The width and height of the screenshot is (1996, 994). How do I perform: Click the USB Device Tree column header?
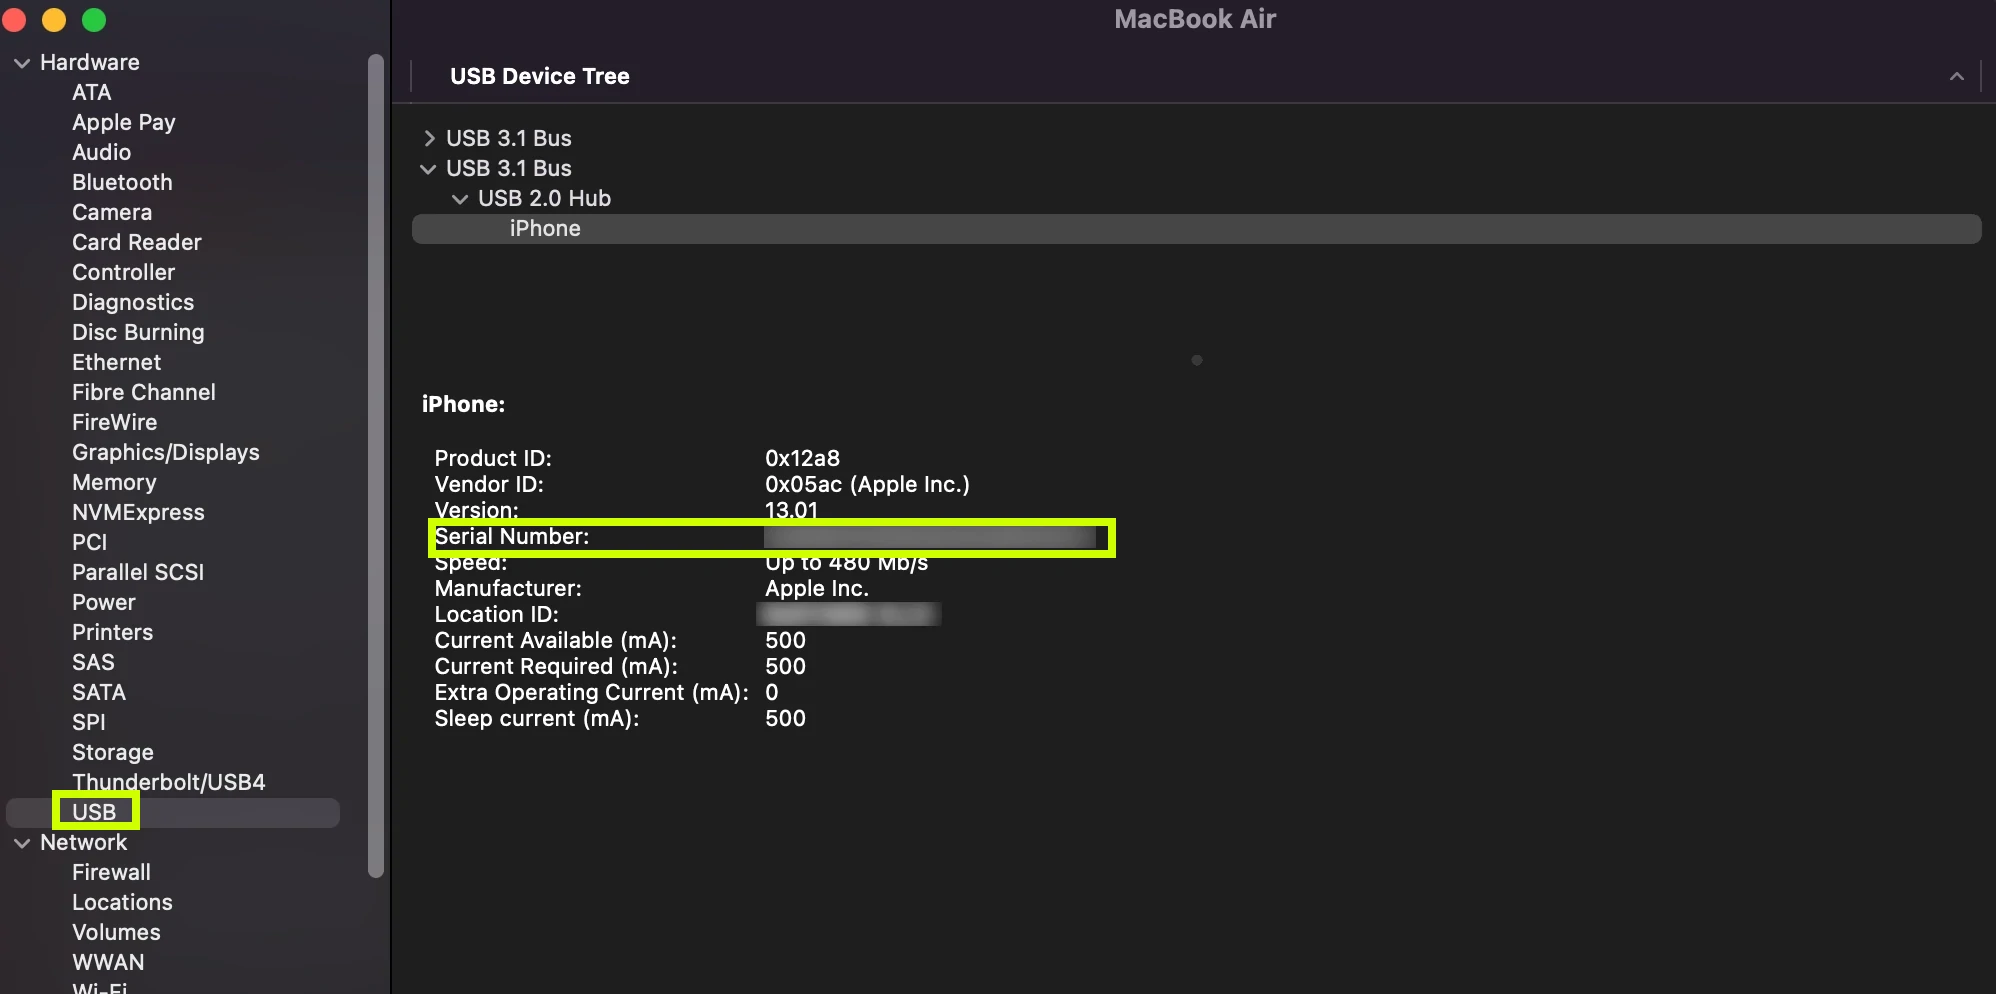540,76
